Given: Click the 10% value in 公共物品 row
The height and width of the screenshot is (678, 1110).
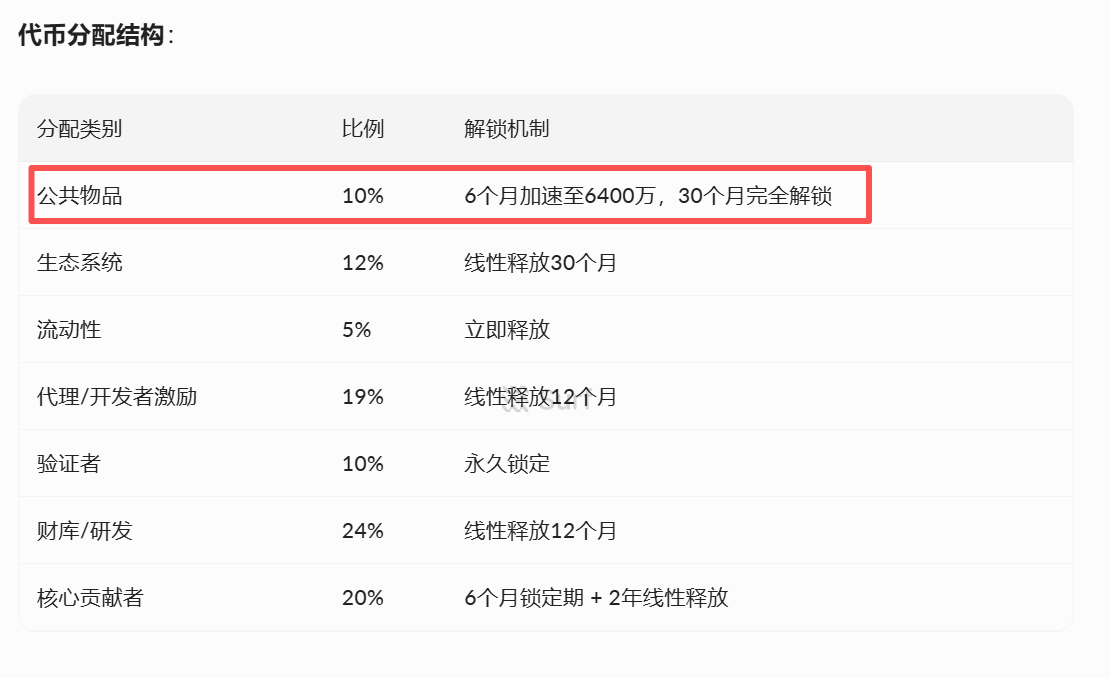Looking at the screenshot, I should click(363, 196).
